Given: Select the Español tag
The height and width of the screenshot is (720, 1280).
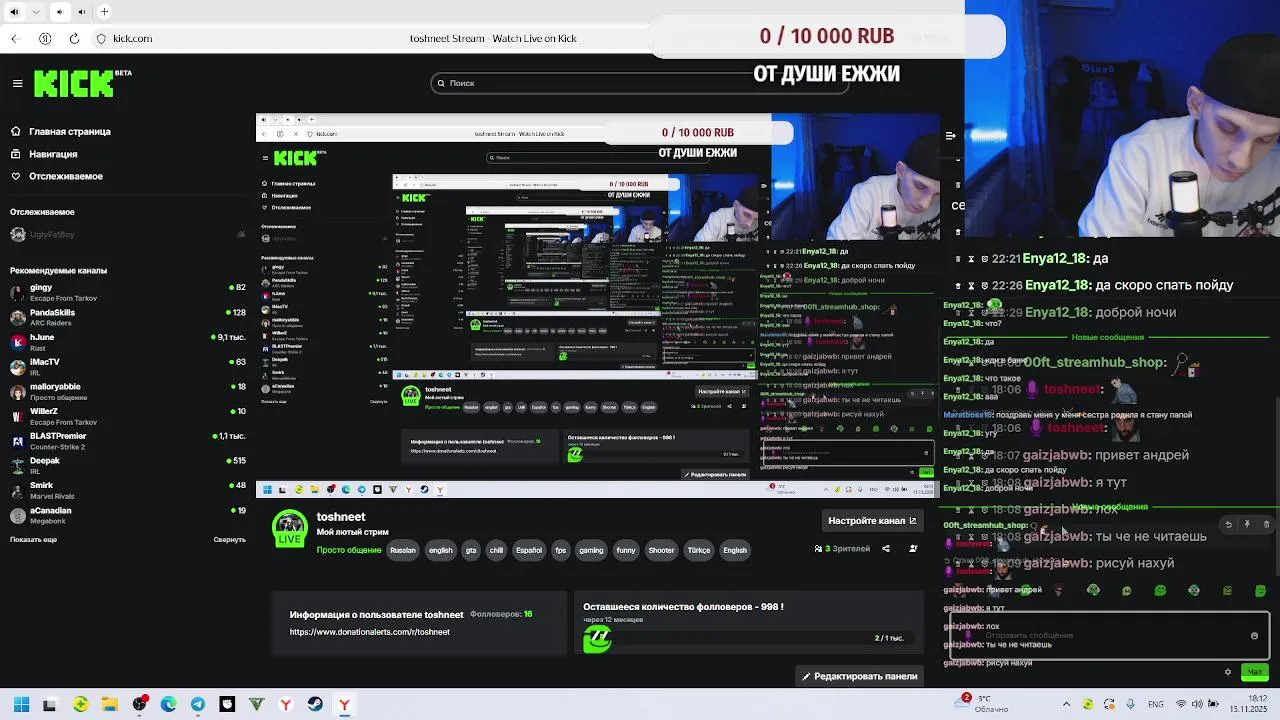Looking at the screenshot, I should pyautogui.click(x=529, y=550).
